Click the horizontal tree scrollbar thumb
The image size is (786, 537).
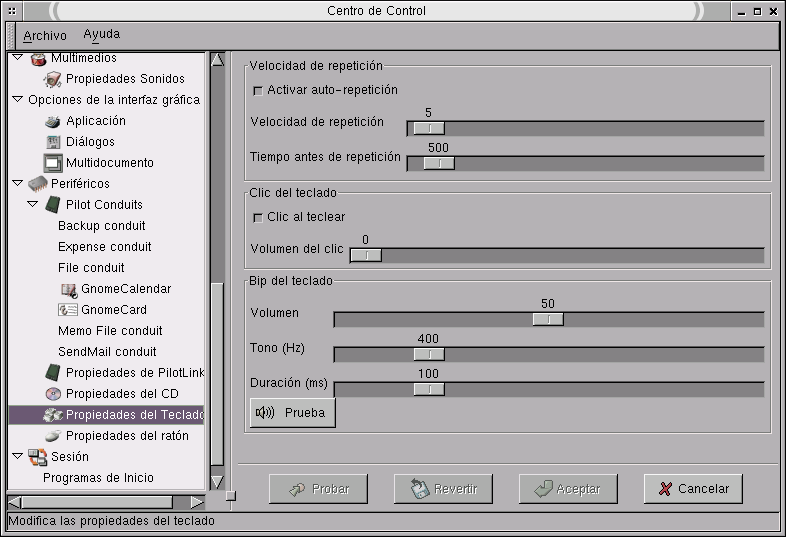[x=97, y=502]
